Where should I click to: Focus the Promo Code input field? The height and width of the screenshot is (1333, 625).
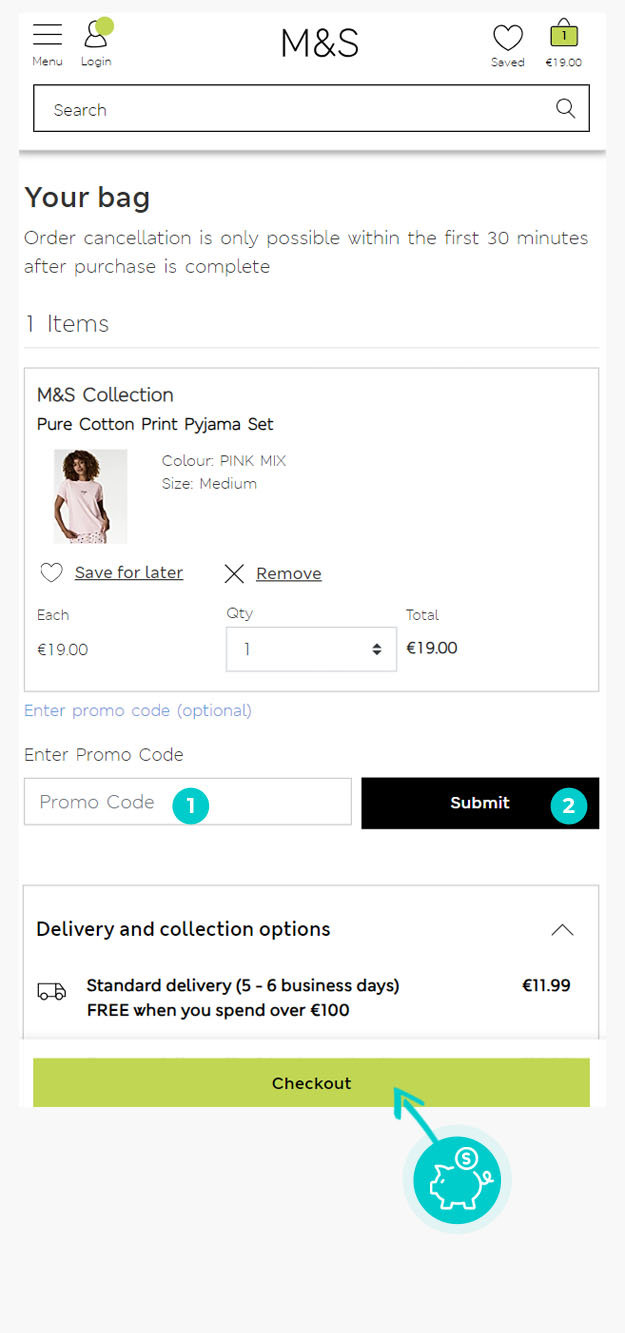coord(187,802)
